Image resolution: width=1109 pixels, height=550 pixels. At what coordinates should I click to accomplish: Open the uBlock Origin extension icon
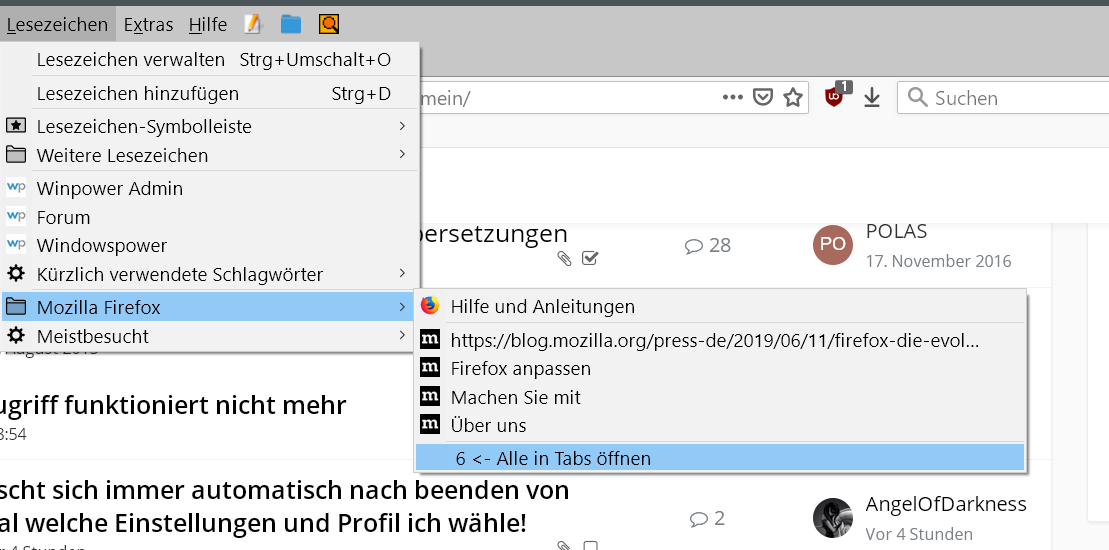click(834, 96)
